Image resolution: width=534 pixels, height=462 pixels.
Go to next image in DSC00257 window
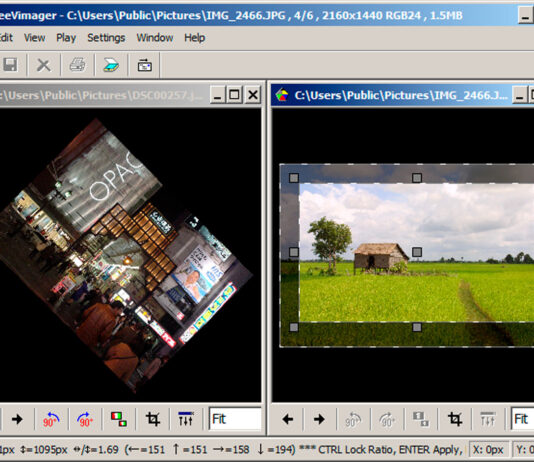(x=17, y=419)
